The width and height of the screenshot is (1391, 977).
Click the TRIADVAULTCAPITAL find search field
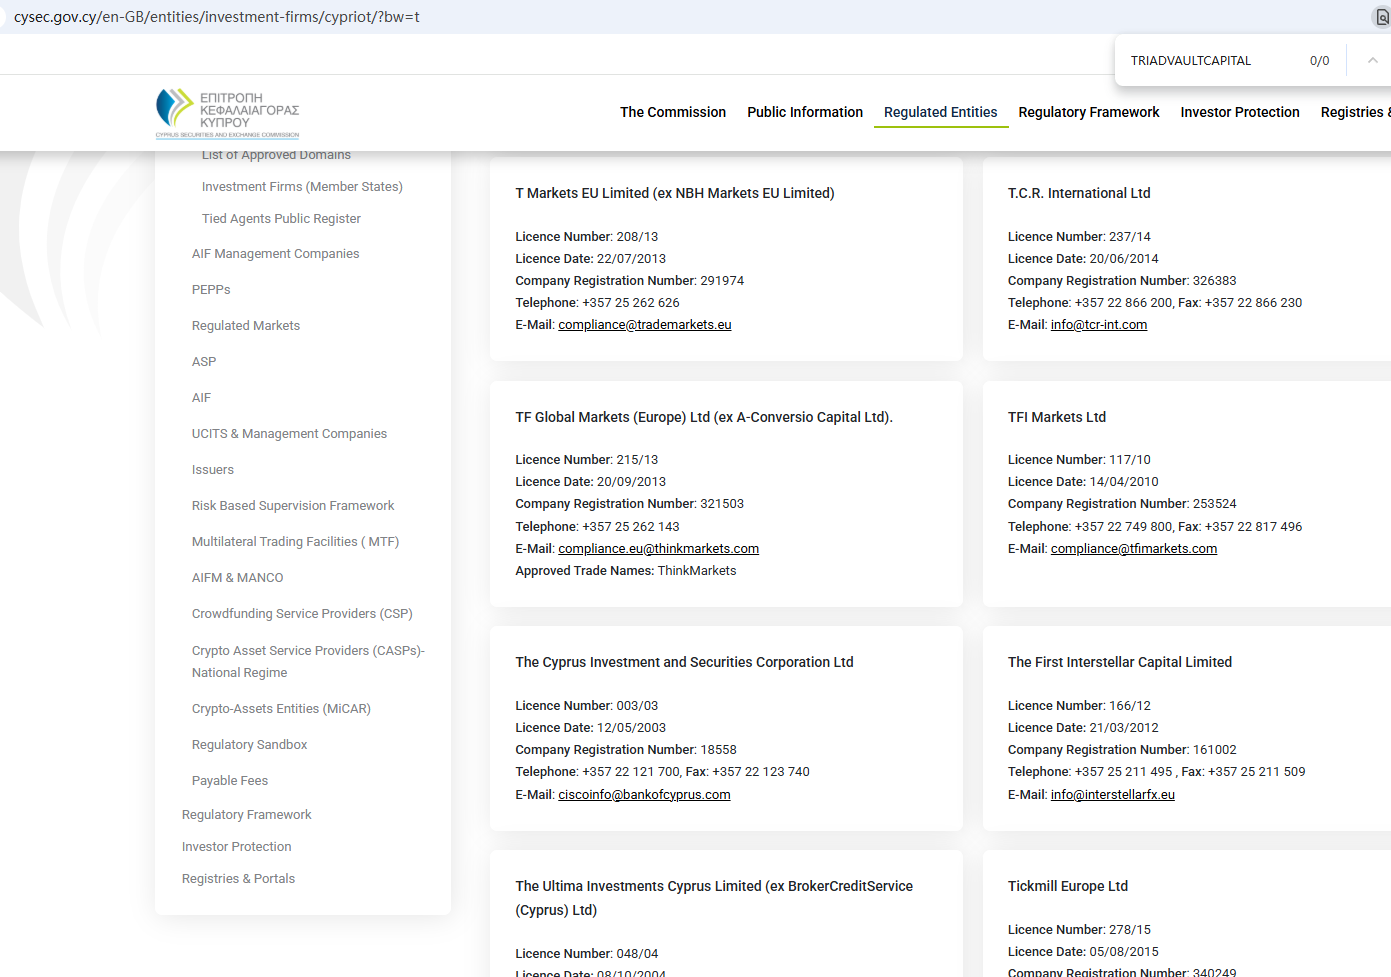[x=1210, y=61]
